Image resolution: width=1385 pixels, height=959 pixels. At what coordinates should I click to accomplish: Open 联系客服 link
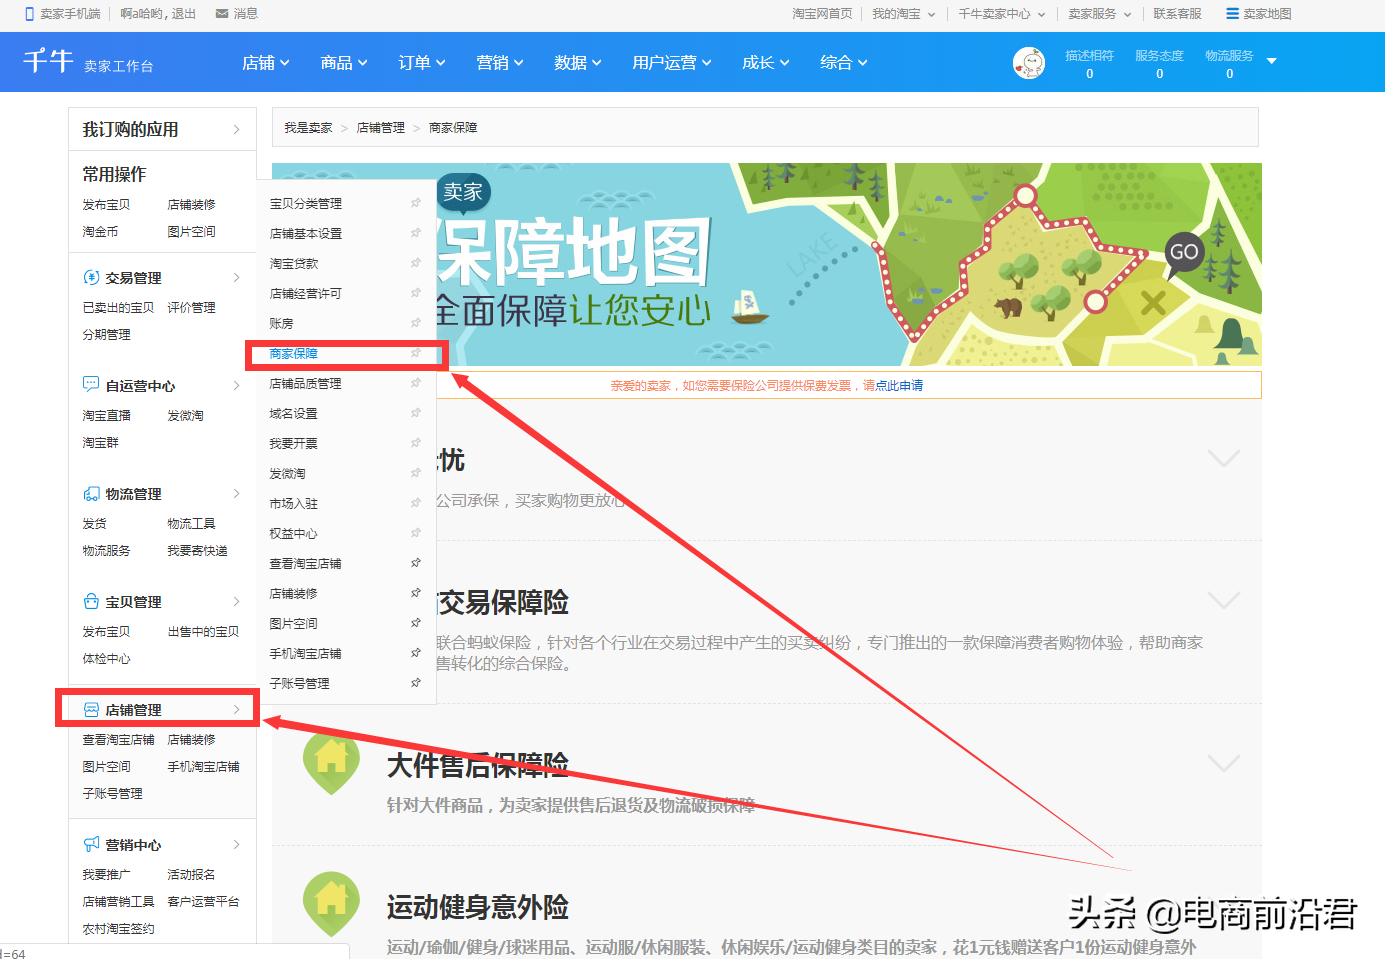[1177, 14]
